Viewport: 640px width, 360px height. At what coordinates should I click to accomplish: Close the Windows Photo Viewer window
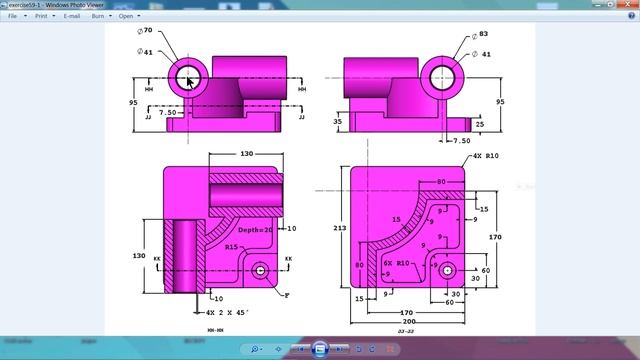[628, 4]
